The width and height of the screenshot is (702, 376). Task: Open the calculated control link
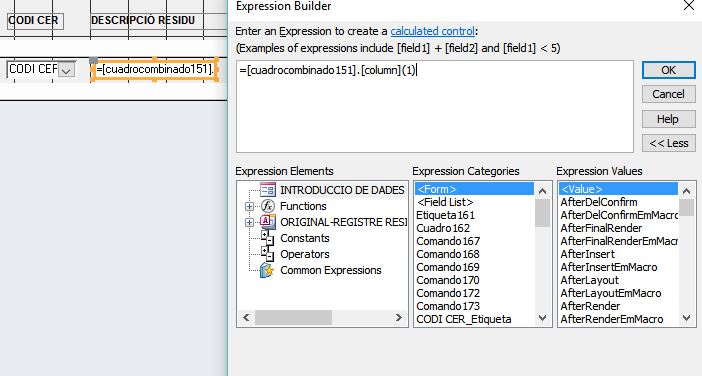coord(432,31)
